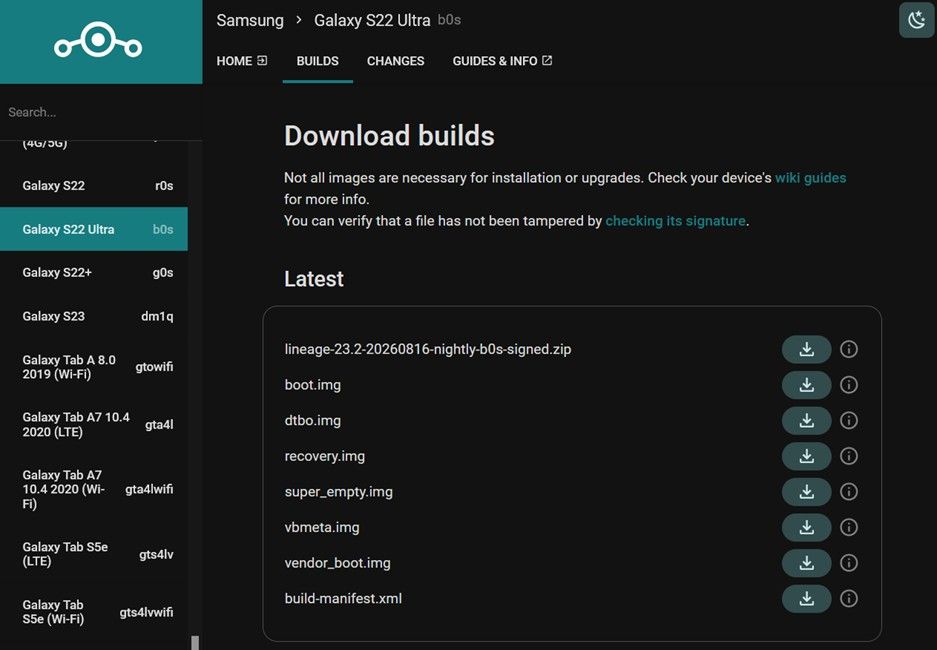Open the wiki guides link
Image resolution: width=937 pixels, height=650 pixels.
point(810,178)
